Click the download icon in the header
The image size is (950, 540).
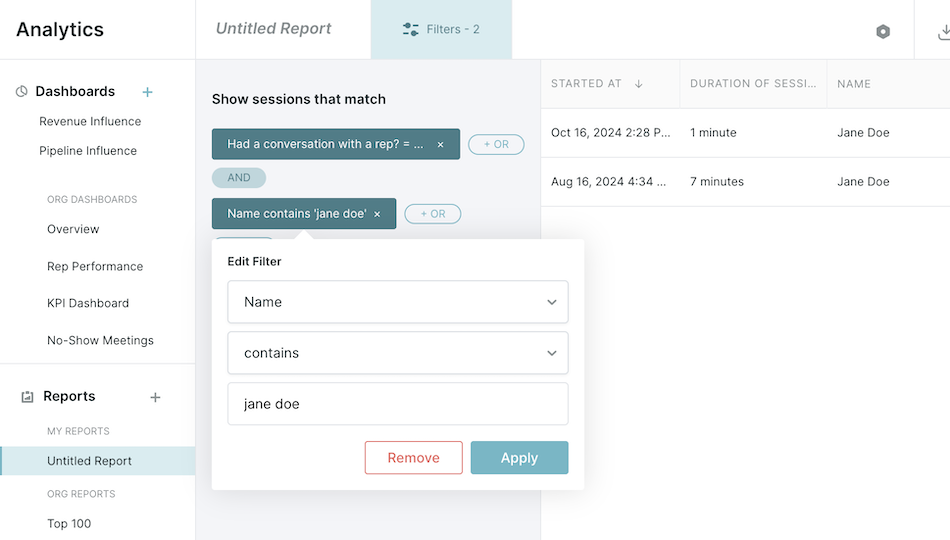(943, 32)
